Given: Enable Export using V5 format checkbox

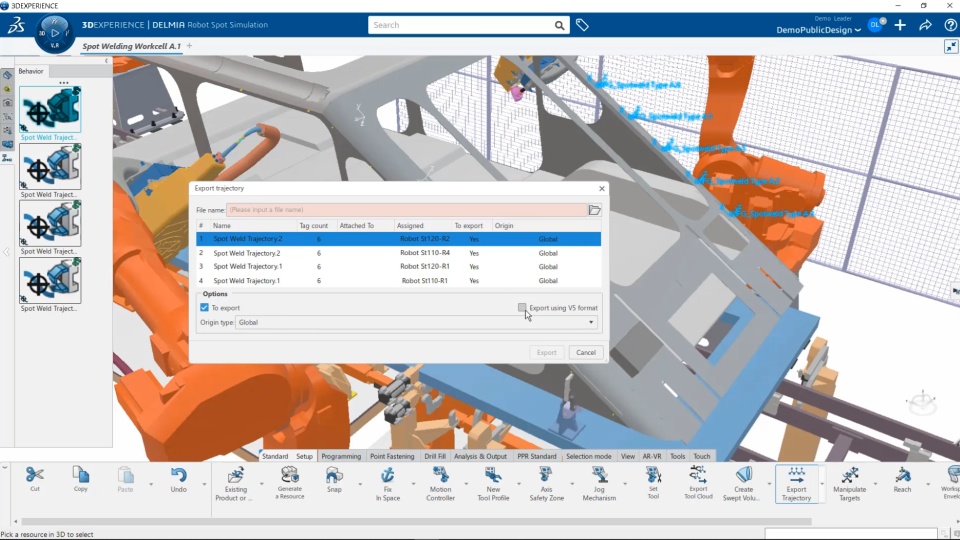Looking at the screenshot, I should (x=522, y=307).
